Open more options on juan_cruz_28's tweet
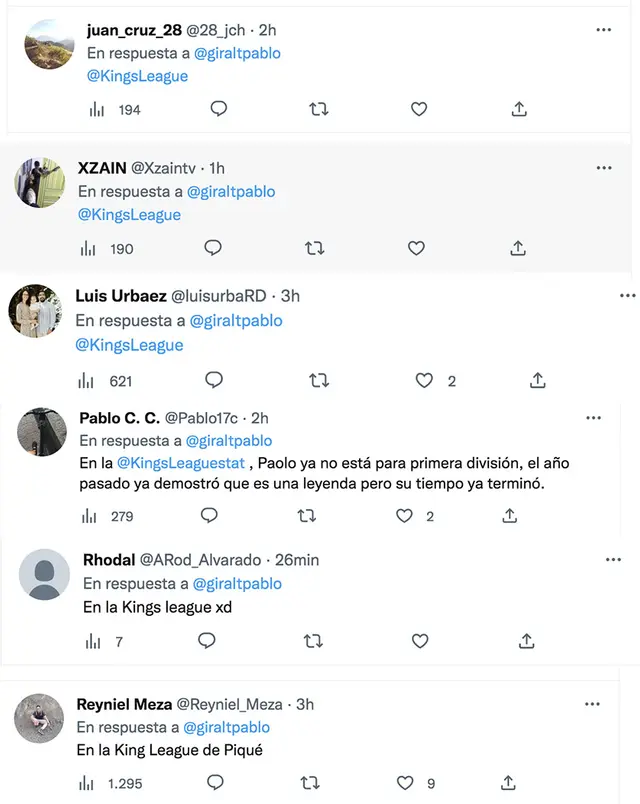Image resolution: width=640 pixels, height=804 pixels. point(603,30)
